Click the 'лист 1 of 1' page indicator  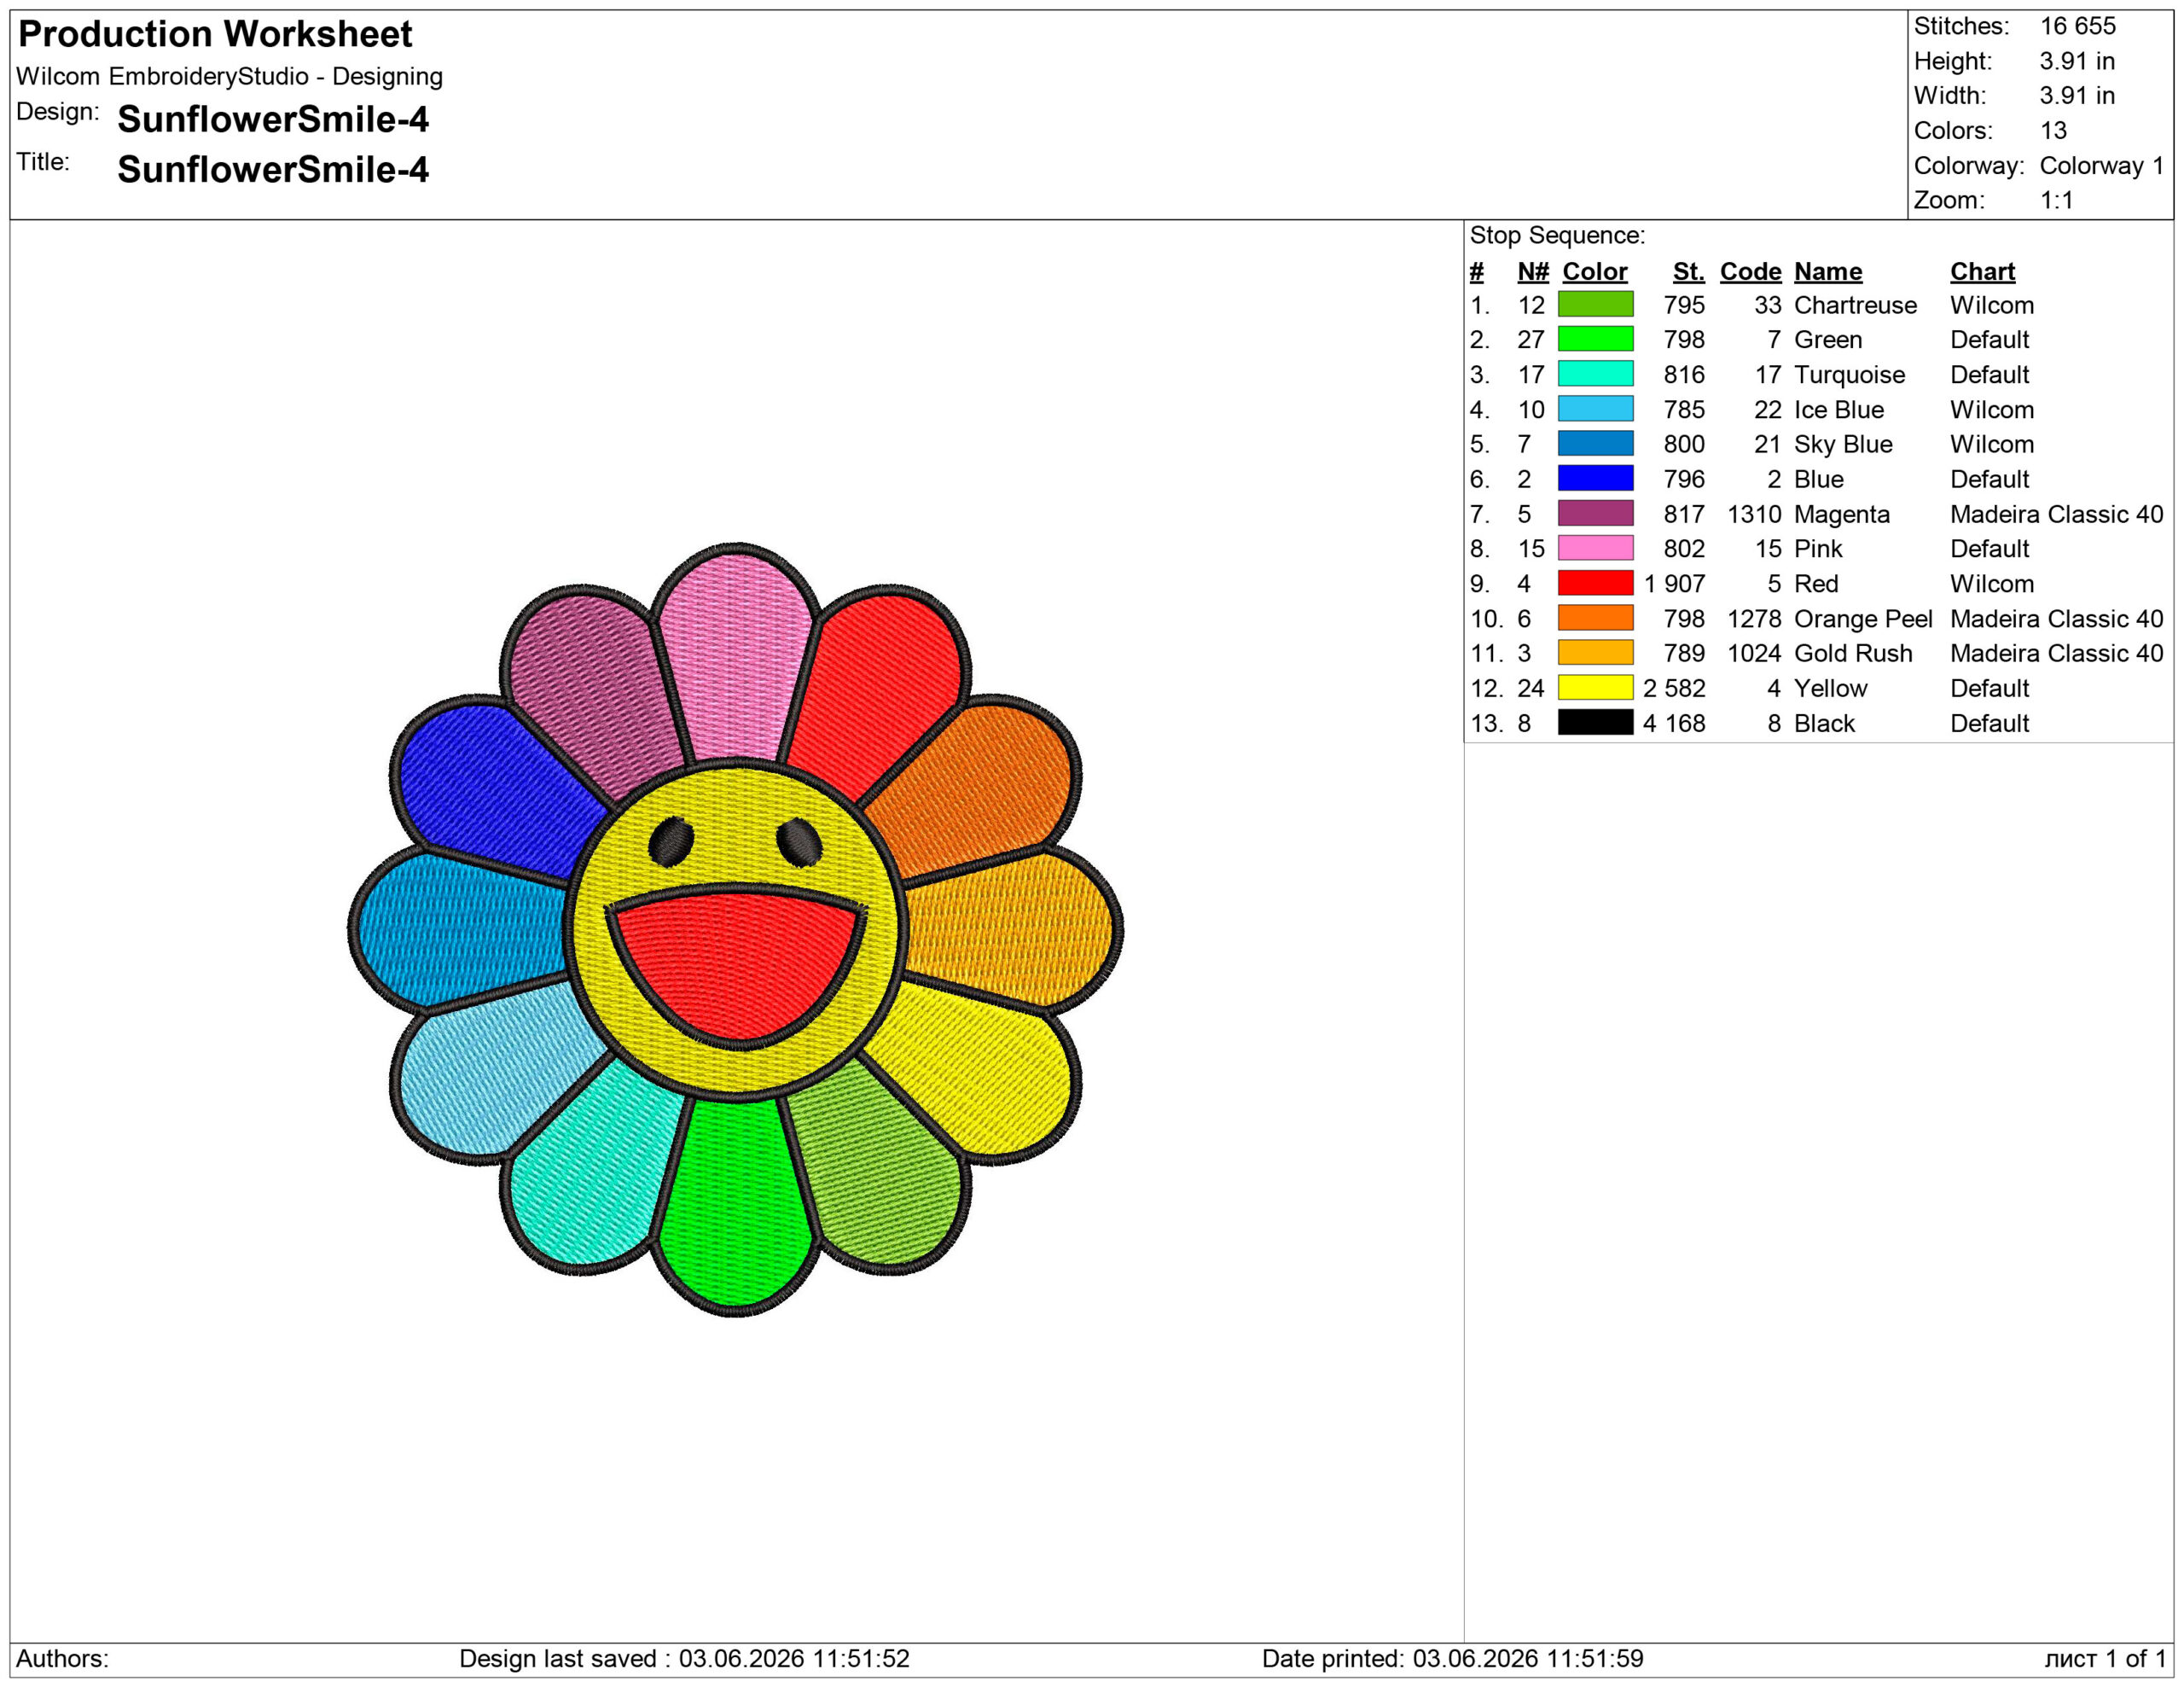point(2105,1658)
